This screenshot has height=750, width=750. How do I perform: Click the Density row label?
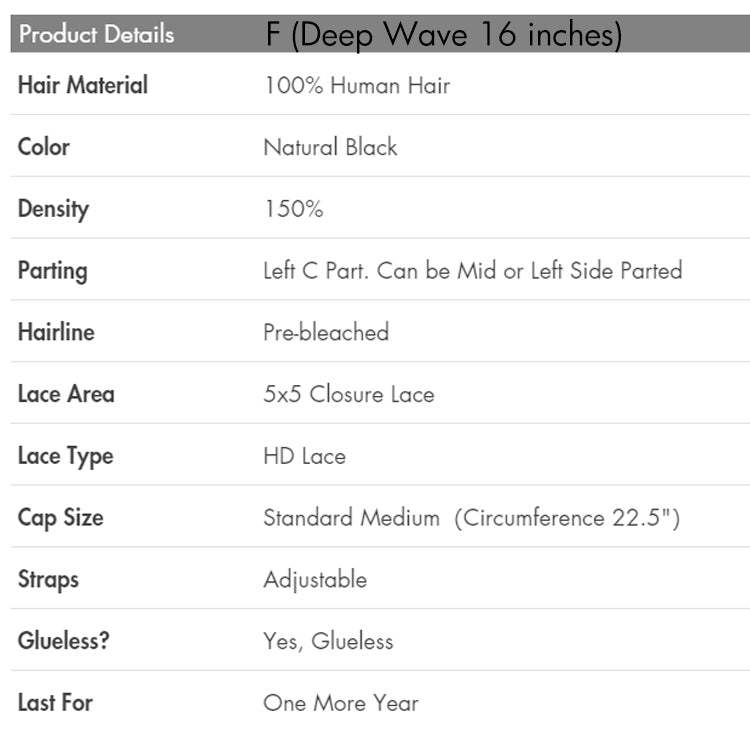[x=53, y=209]
